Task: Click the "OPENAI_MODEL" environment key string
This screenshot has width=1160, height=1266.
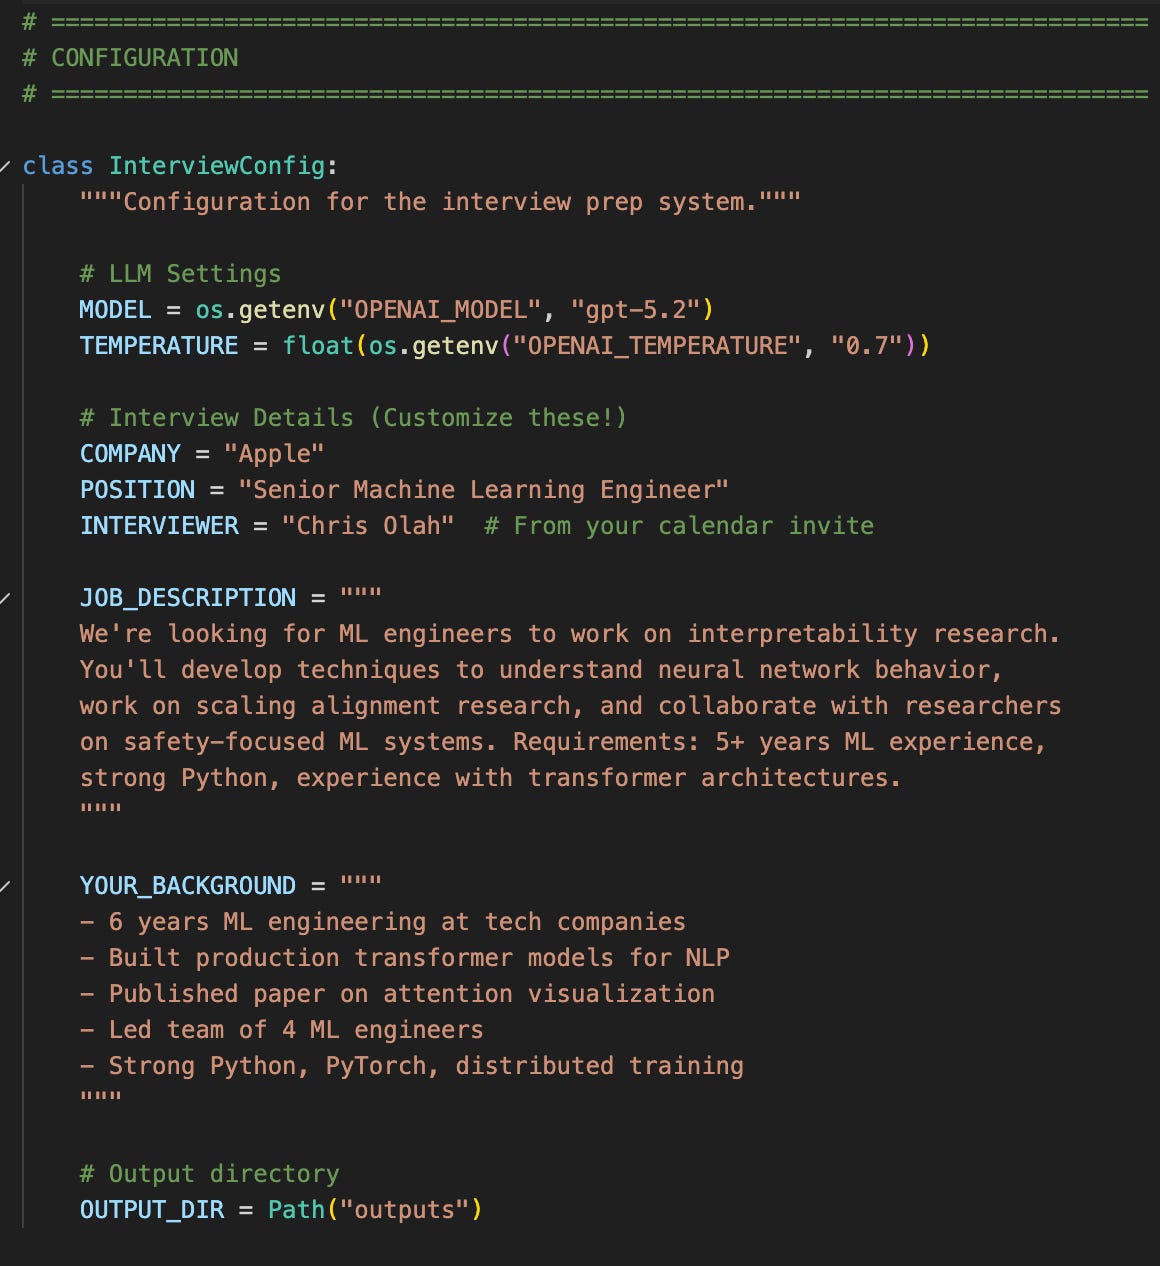Action: (x=441, y=310)
